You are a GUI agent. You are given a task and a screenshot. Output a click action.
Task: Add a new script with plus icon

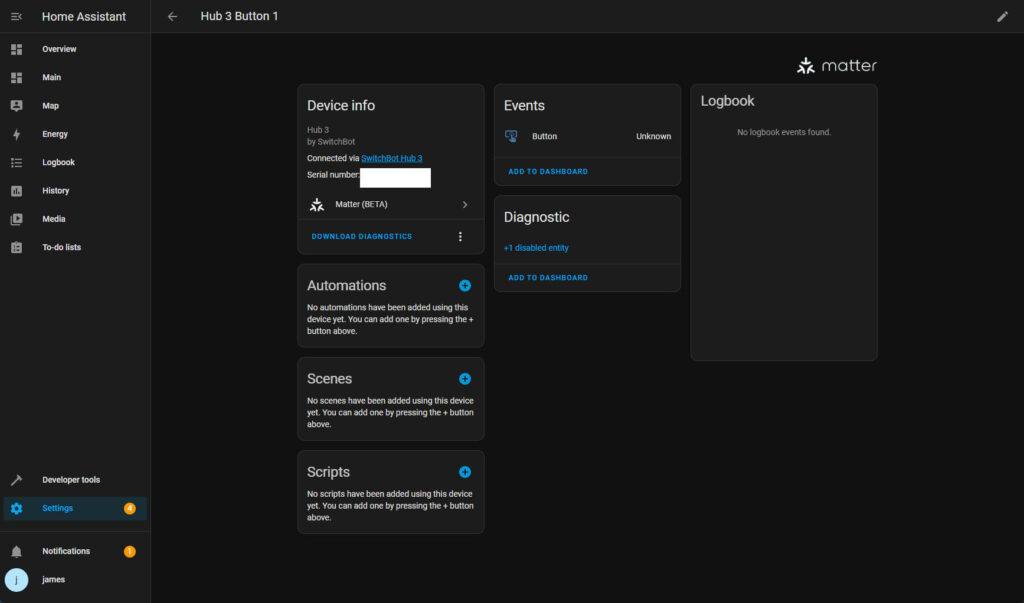(x=465, y=472)
